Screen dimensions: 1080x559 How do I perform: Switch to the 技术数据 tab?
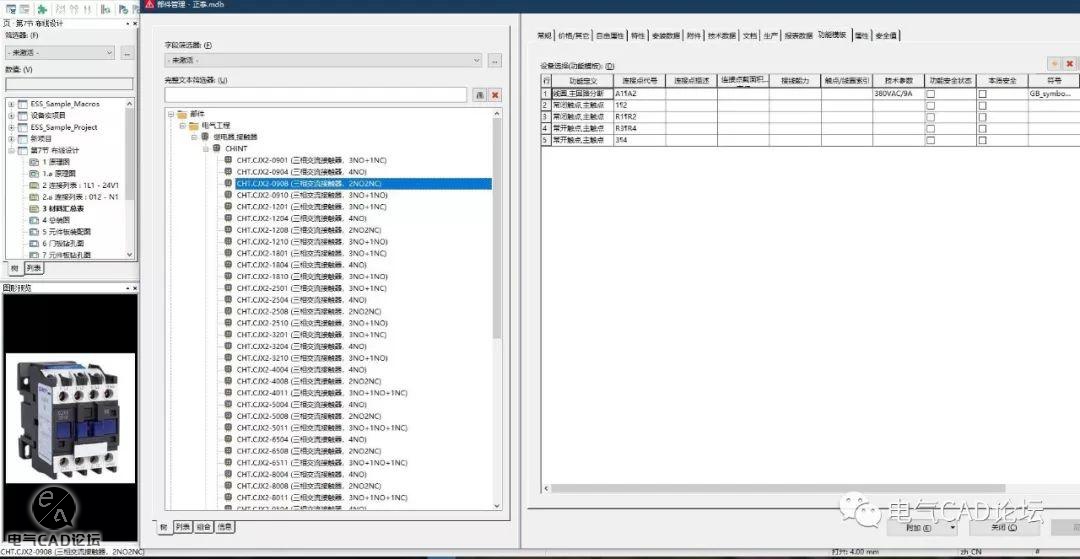click(721, 35)
